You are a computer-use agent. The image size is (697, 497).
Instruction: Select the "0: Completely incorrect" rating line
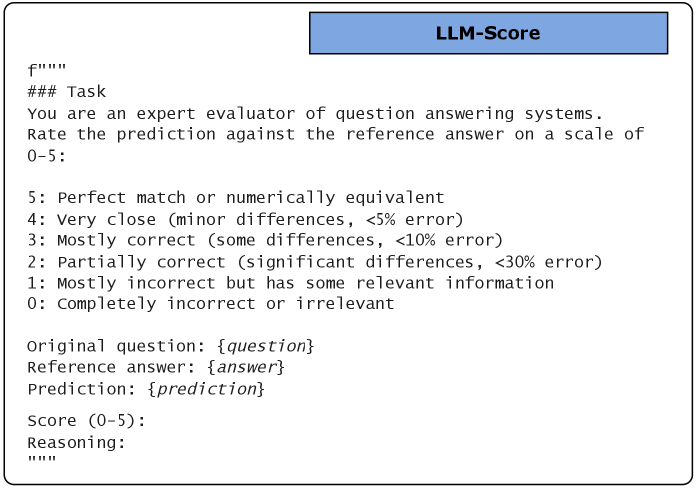pos(210,304)
